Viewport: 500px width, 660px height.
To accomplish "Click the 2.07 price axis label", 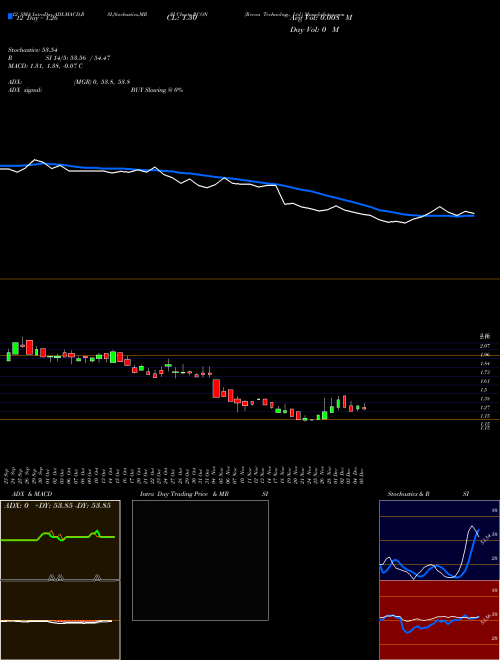I will 485,346.
